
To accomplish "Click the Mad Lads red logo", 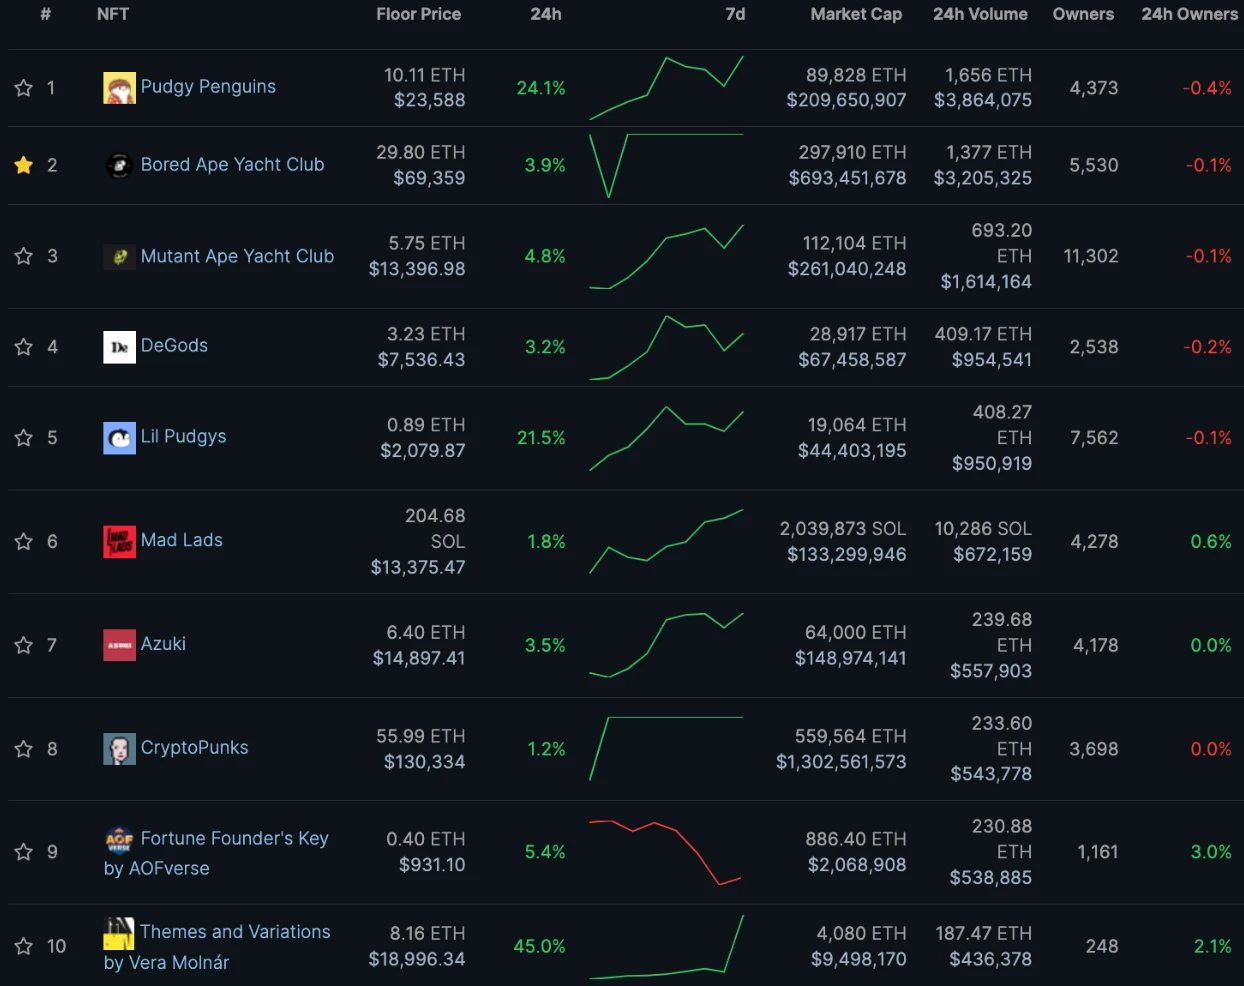I will point(119,542).
